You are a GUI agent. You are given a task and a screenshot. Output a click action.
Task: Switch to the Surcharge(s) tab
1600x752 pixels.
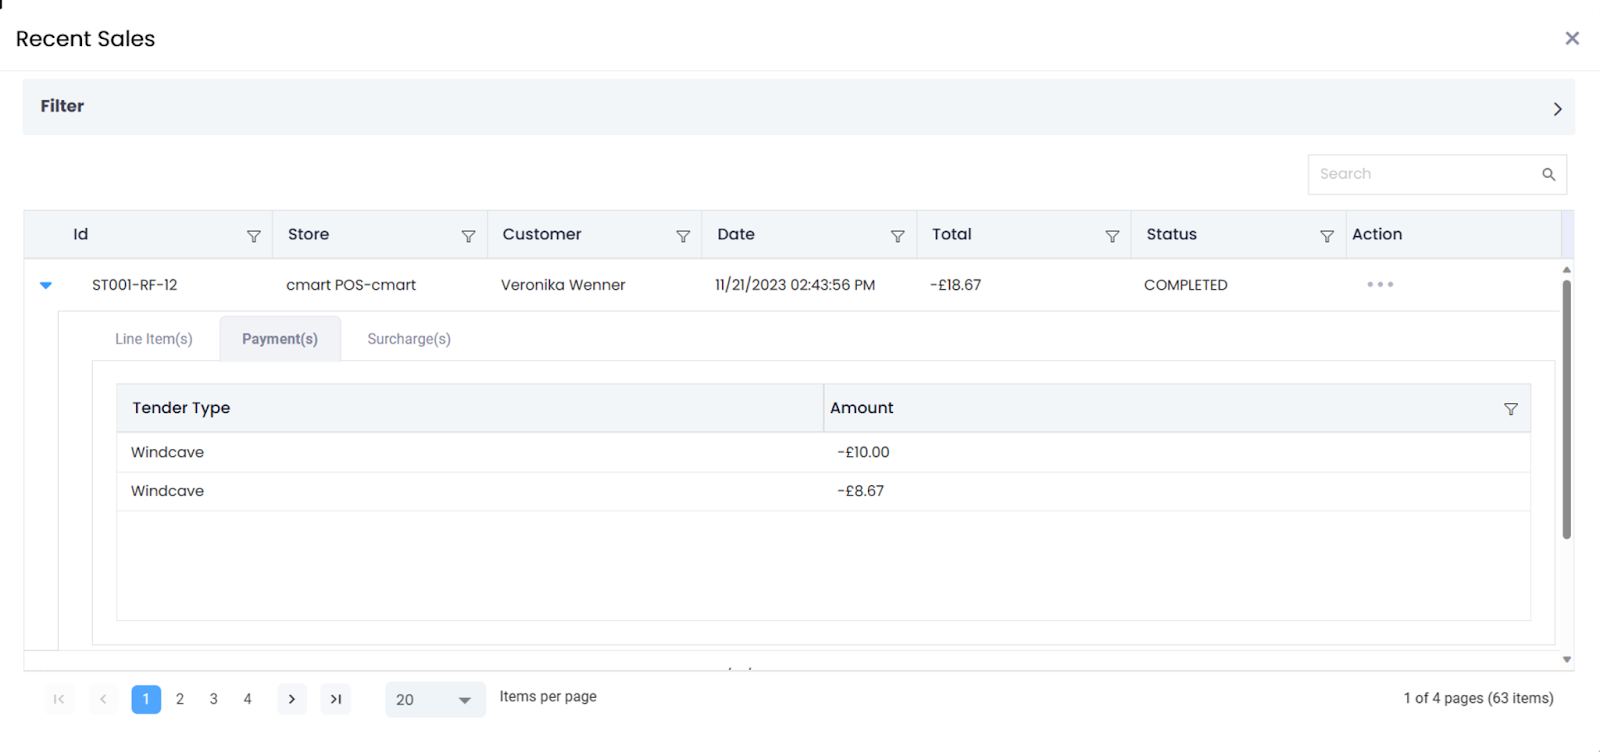click(409, 339)
